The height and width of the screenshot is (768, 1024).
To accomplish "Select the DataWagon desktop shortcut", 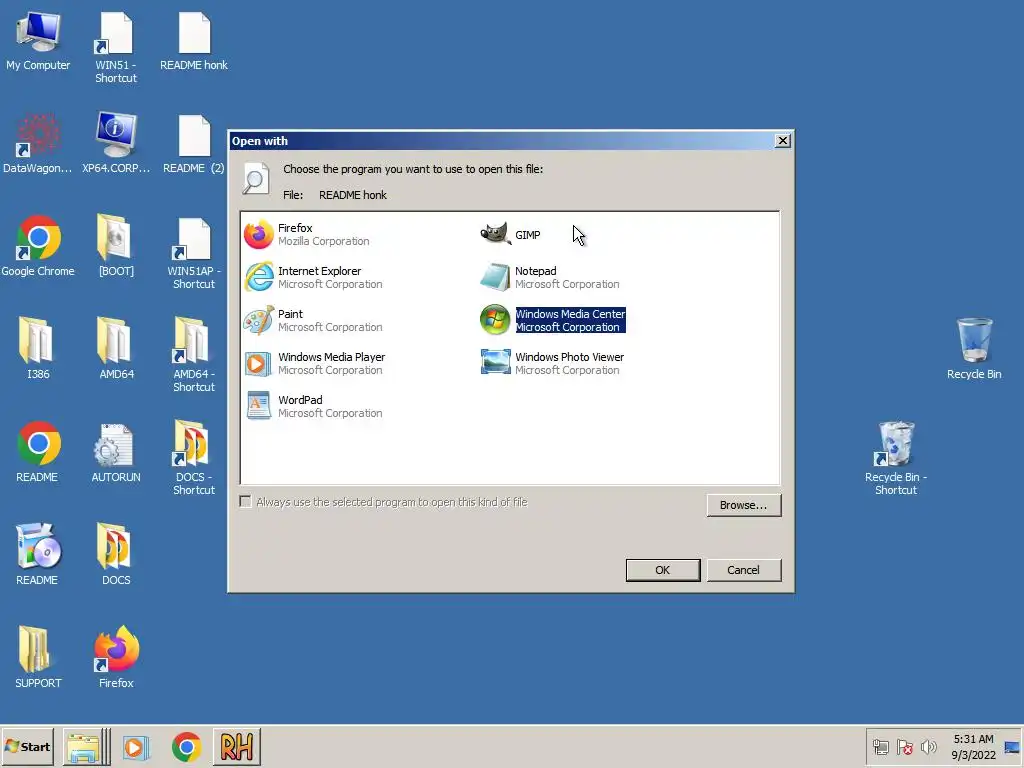I will (37, 144).
